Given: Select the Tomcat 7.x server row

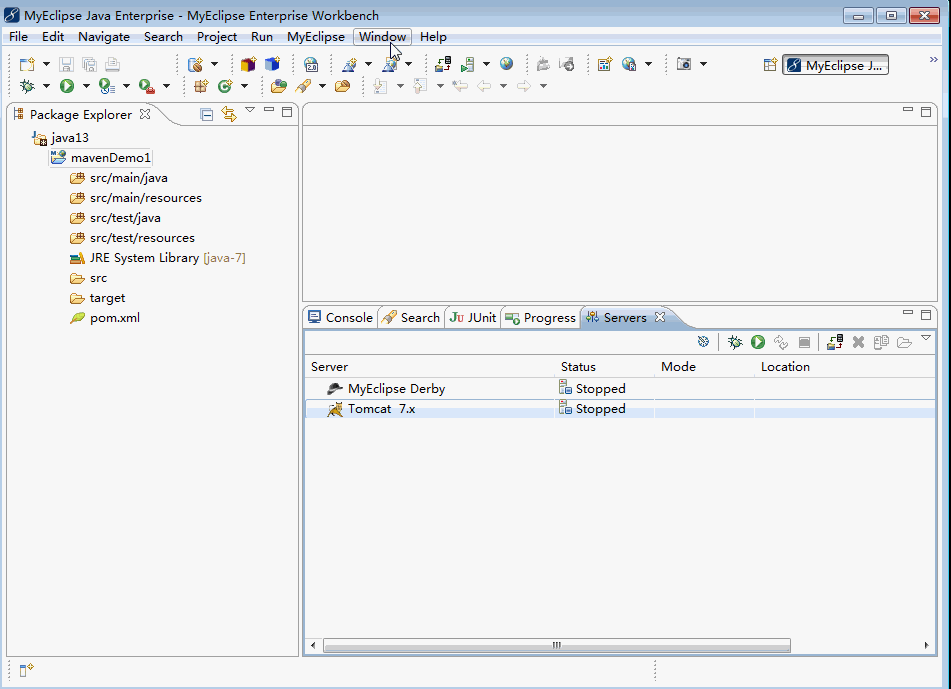Looking at the screenshot, I should pos(619,409).
